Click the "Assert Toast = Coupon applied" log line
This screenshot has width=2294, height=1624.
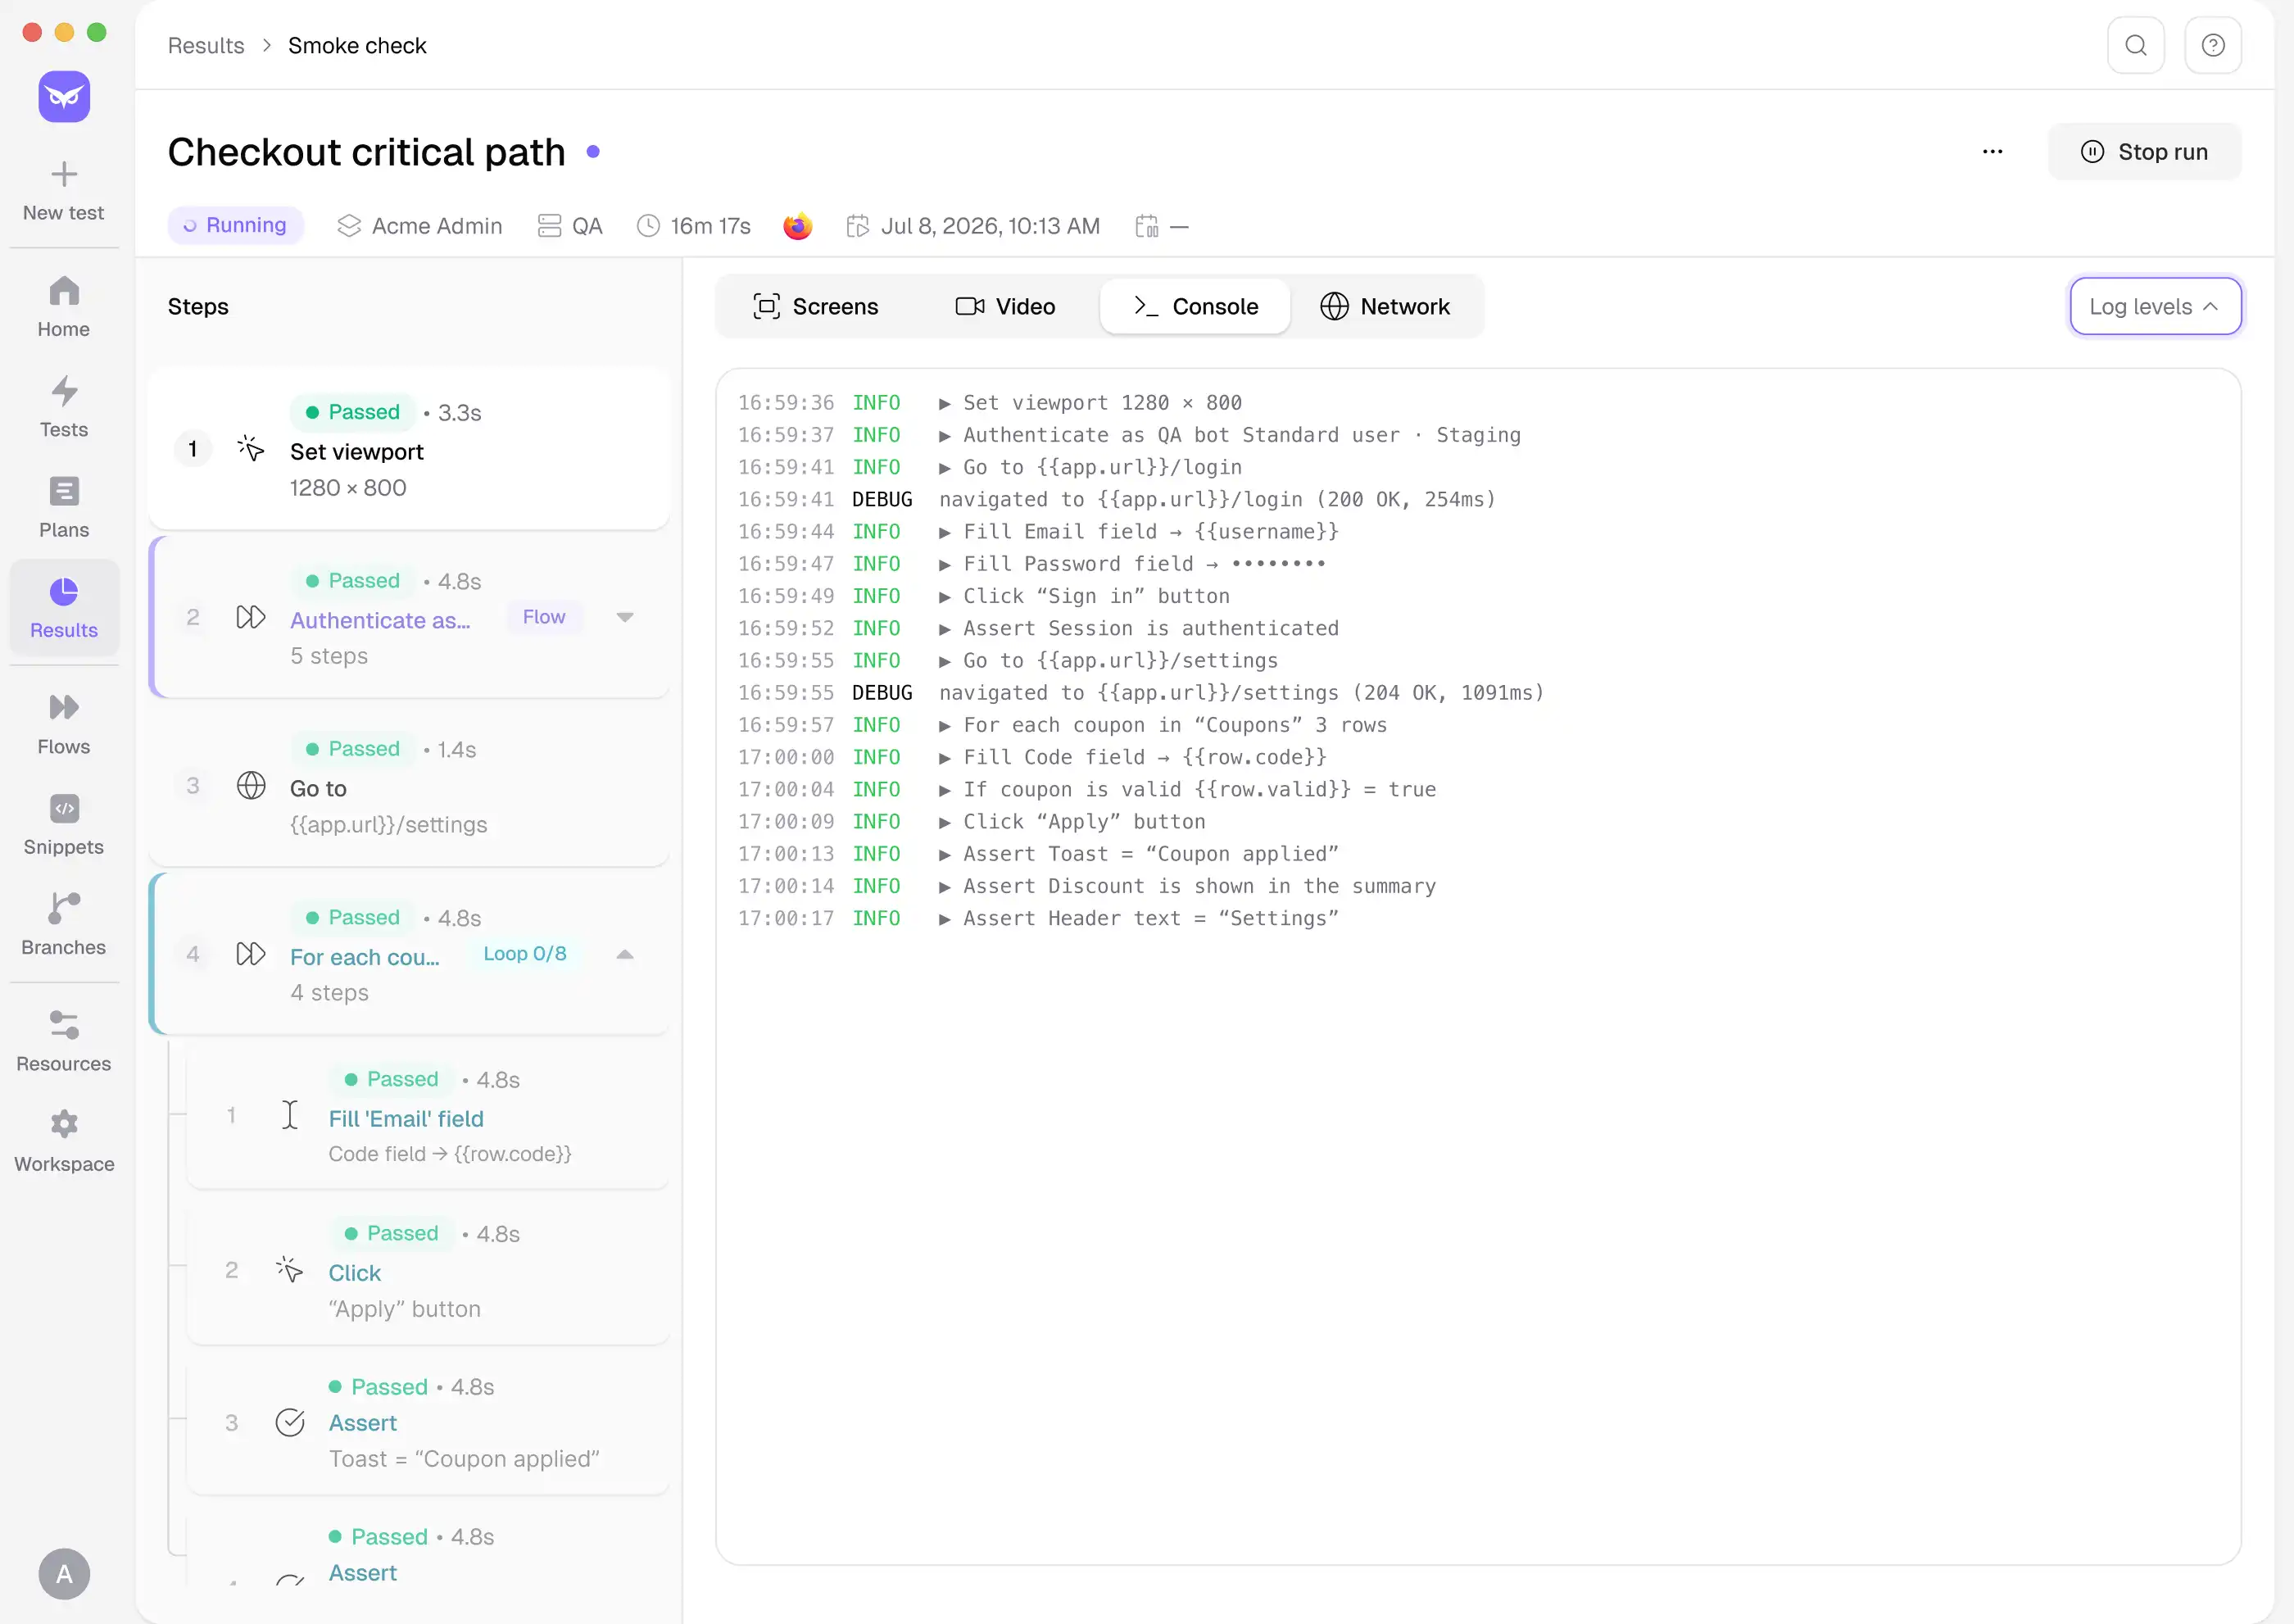pos(1150,854)
